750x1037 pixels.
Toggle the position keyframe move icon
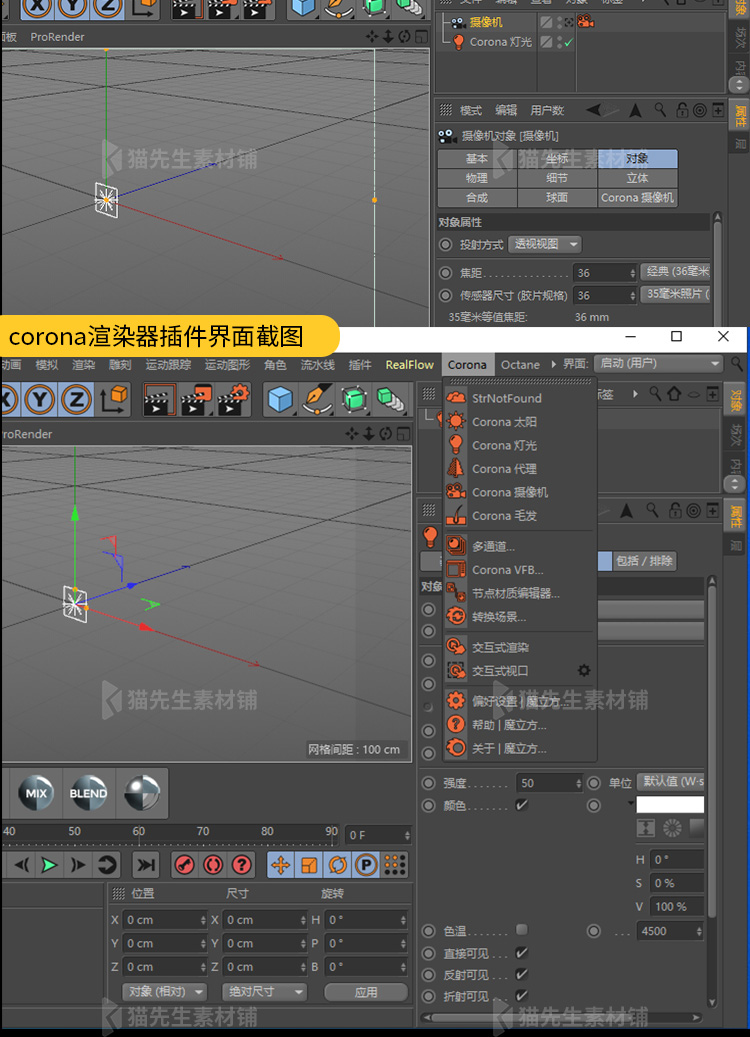coord(280,864)
